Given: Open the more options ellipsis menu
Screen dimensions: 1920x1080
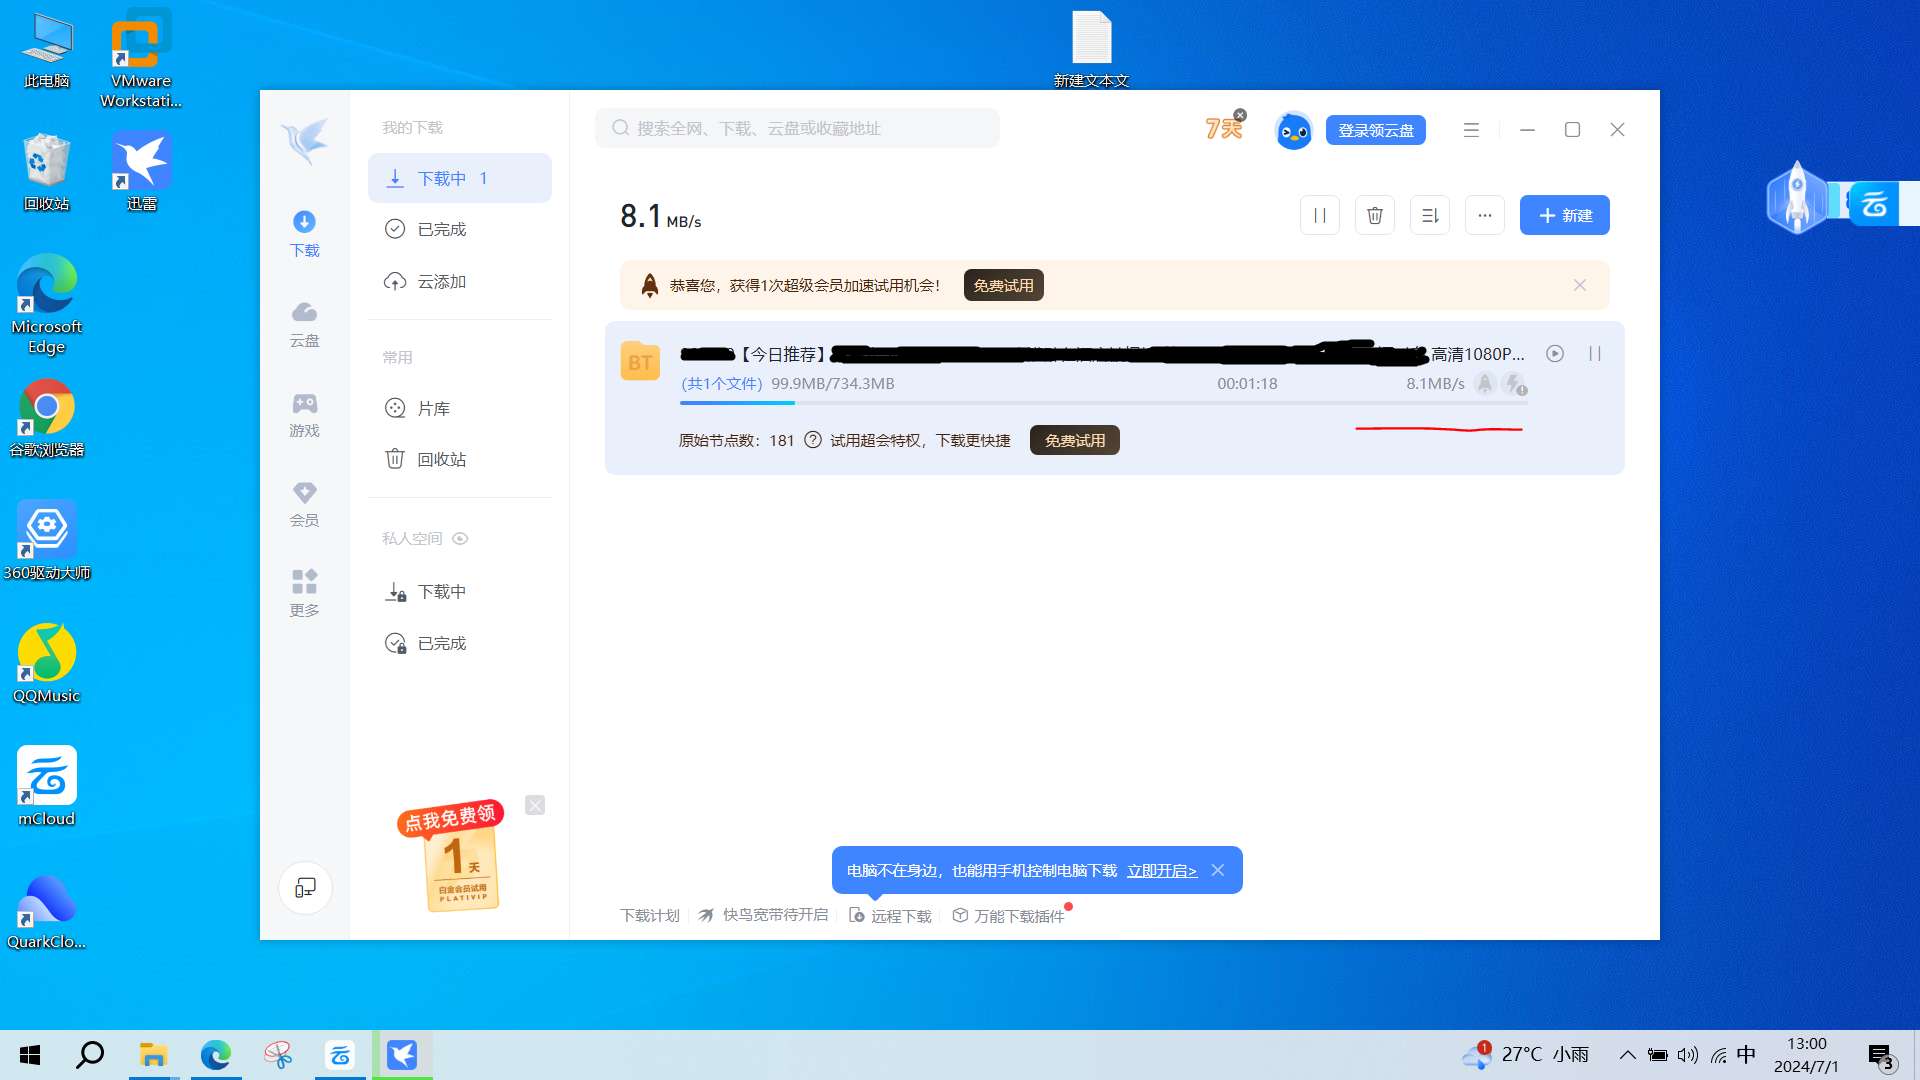Looking at the screenshot, I should click(x=1484, y=215).
